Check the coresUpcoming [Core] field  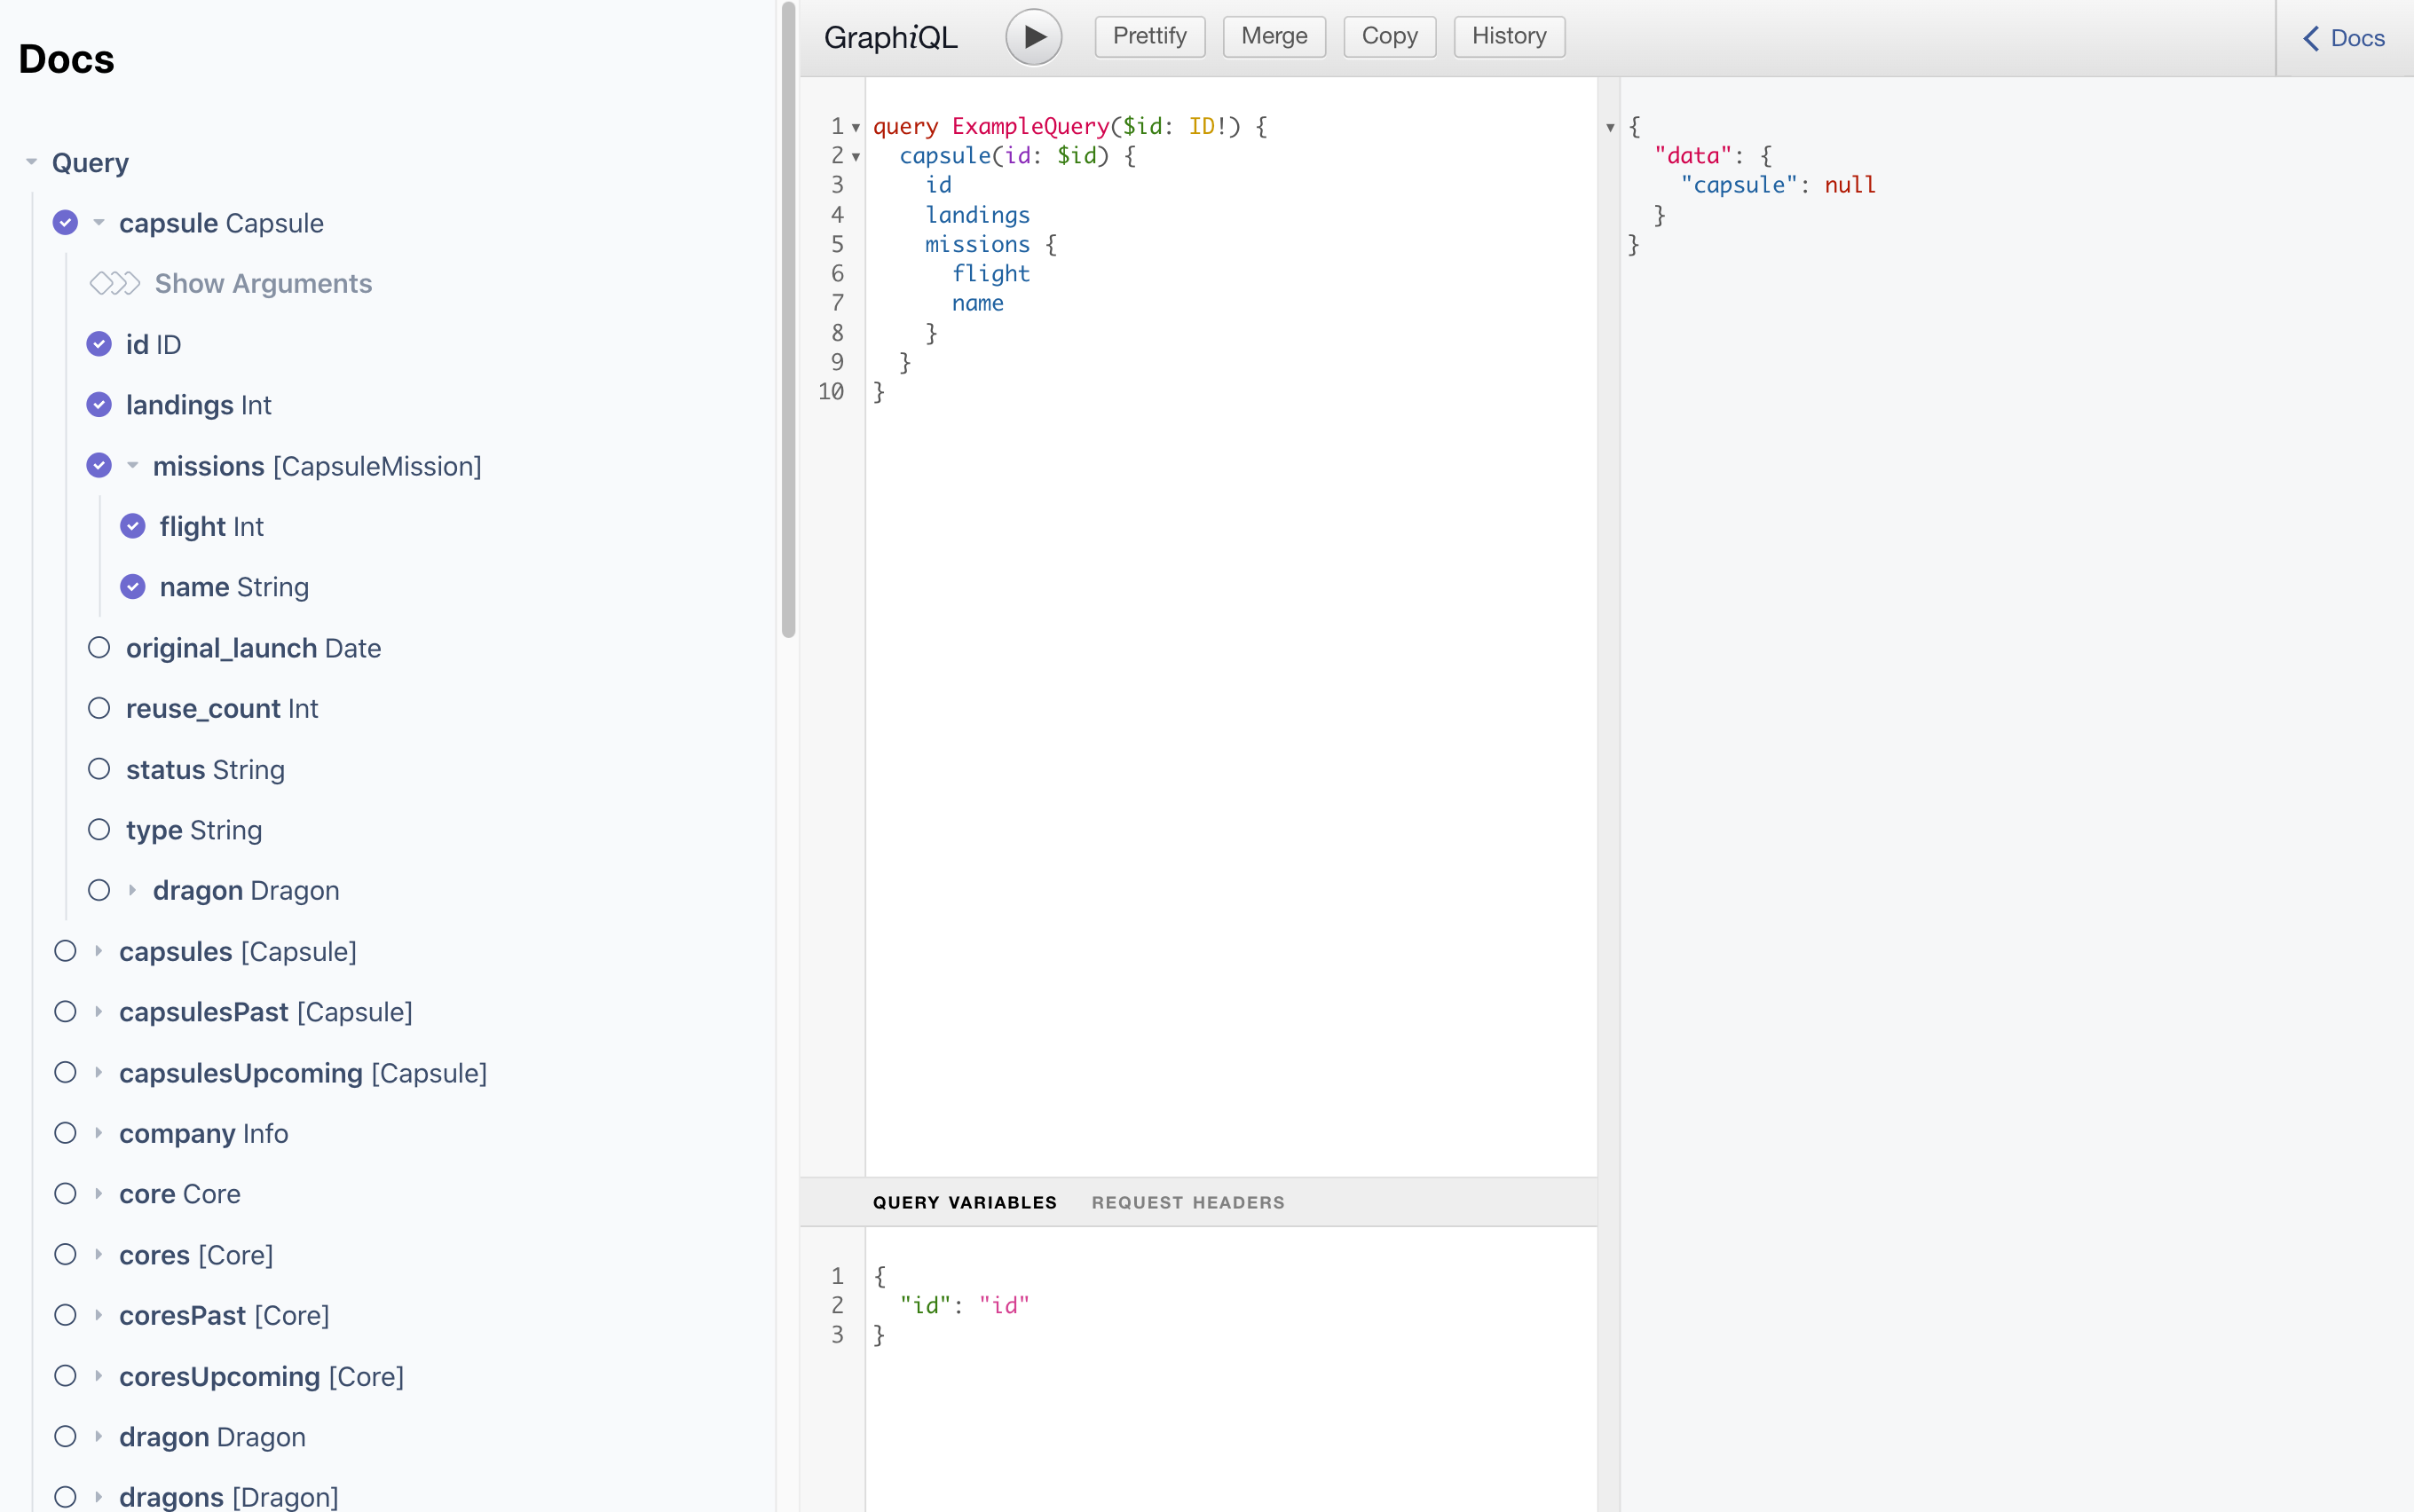point(65,1376)
